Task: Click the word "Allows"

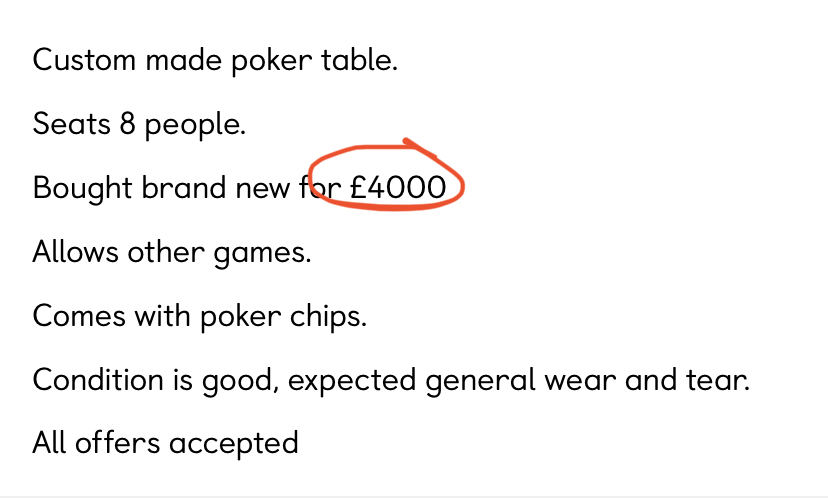Action: pyautogui.click(x=75, y=252)
